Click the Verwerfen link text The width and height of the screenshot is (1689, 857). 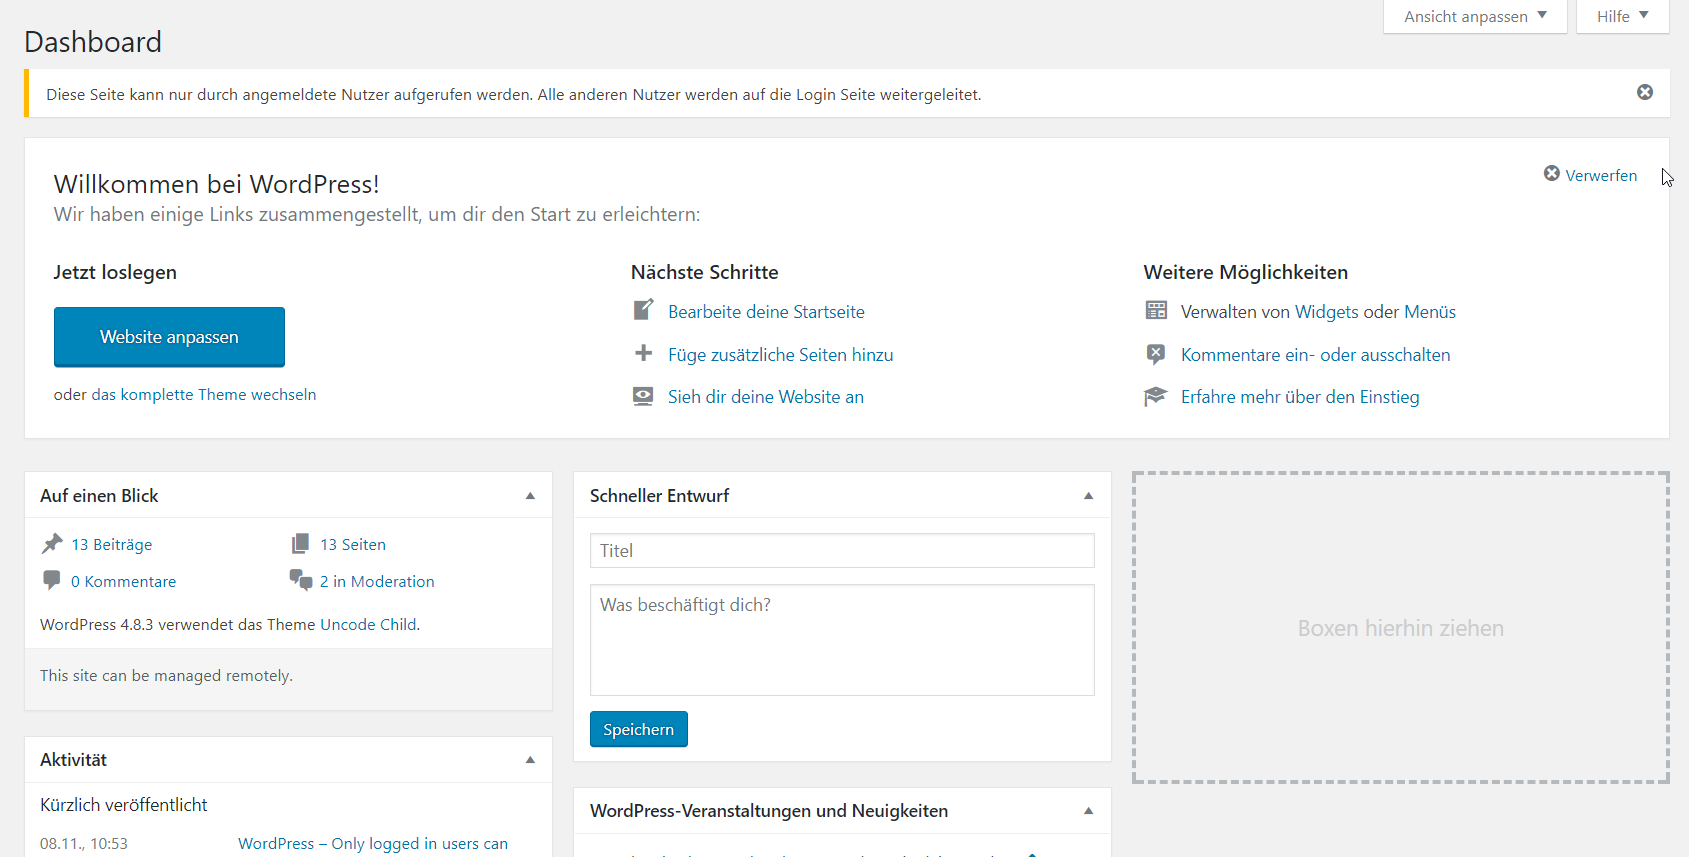tap(1601, 175)
